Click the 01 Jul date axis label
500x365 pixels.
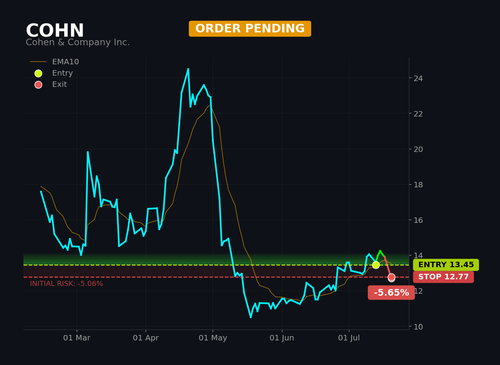pyautogui.click(x=349, y=338)
